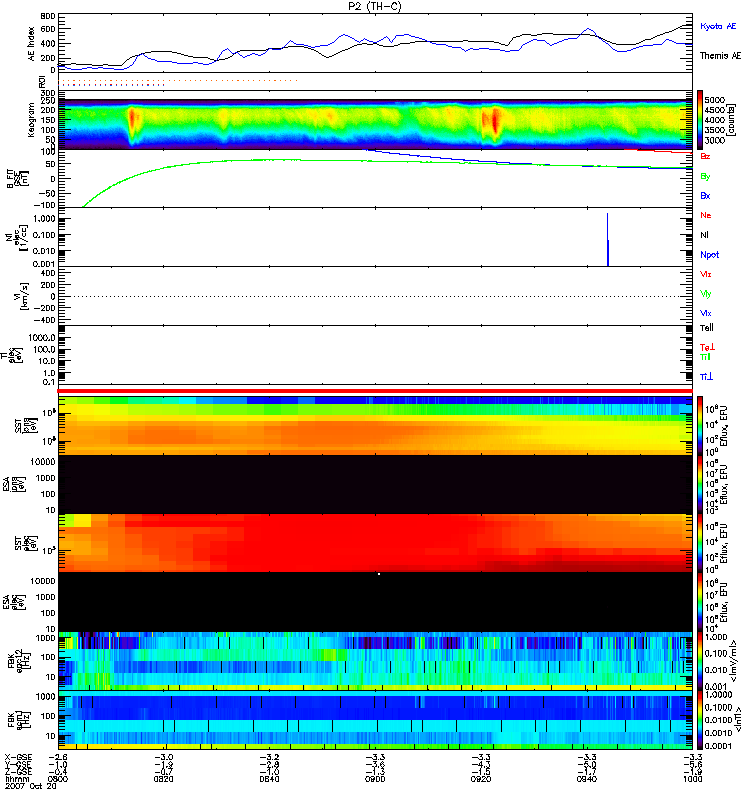Click the FBK scm nT color bar

coord(700,720)
